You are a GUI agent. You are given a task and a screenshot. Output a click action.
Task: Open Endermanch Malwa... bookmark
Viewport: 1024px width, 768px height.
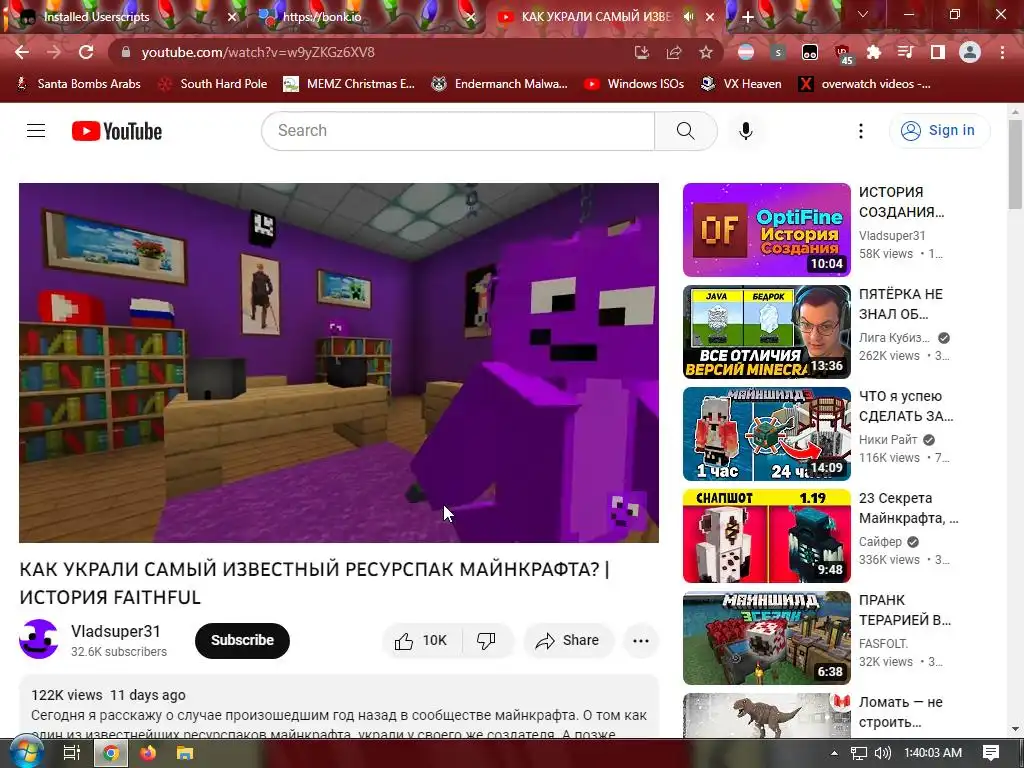(x=500, y=84)
